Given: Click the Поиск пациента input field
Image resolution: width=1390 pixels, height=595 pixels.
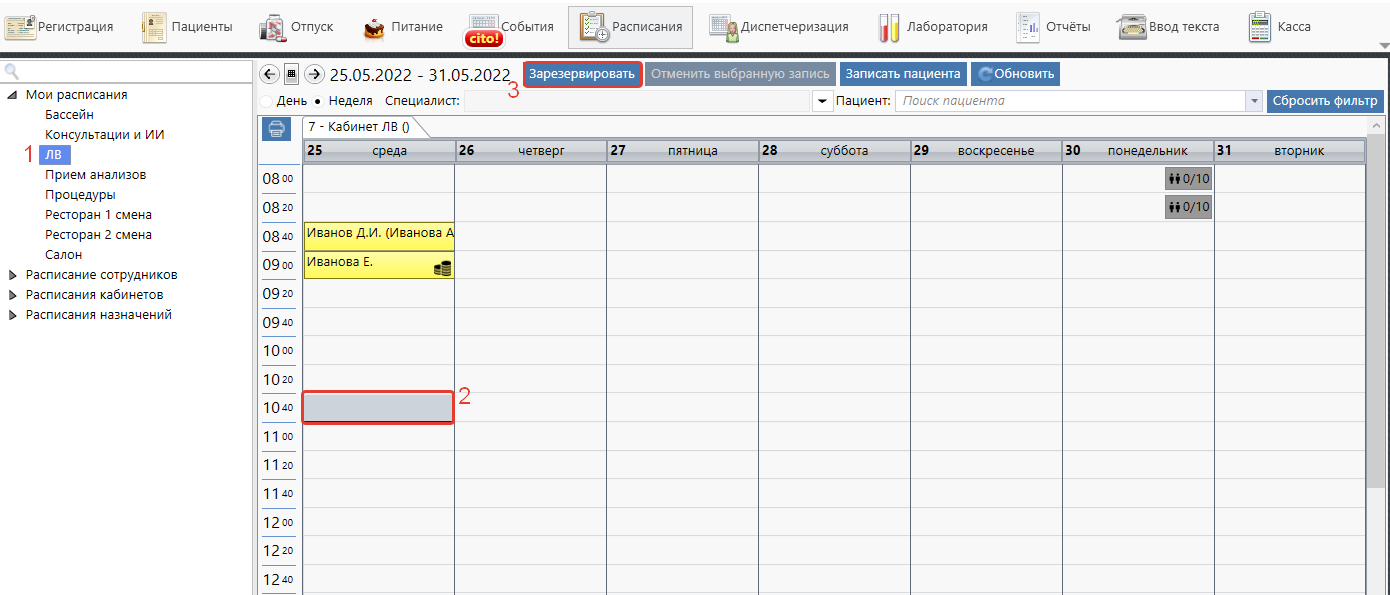Looking at the screenshot, I should 1070,101.
